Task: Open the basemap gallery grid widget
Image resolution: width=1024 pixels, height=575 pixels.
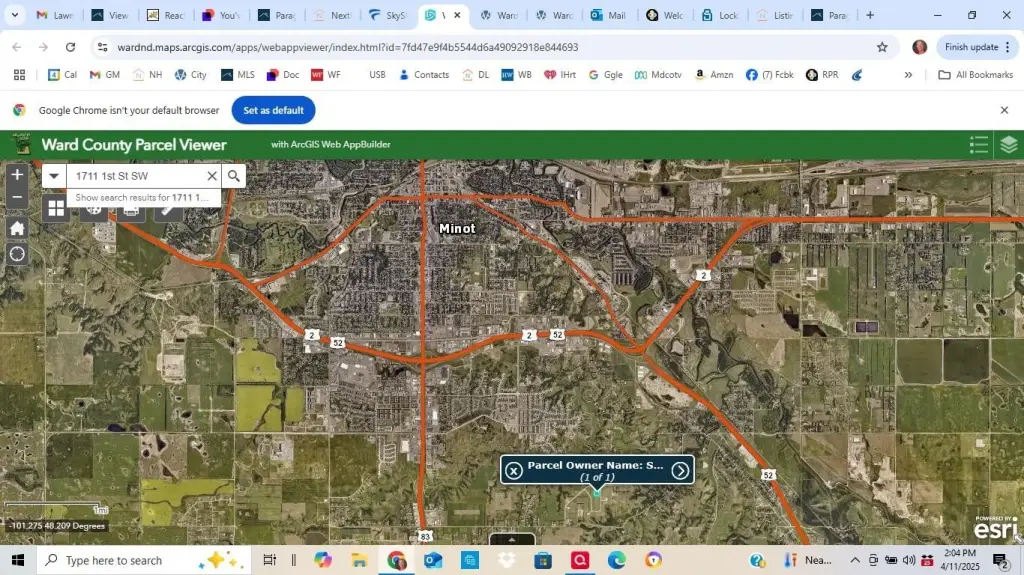Action: point(56,208)
